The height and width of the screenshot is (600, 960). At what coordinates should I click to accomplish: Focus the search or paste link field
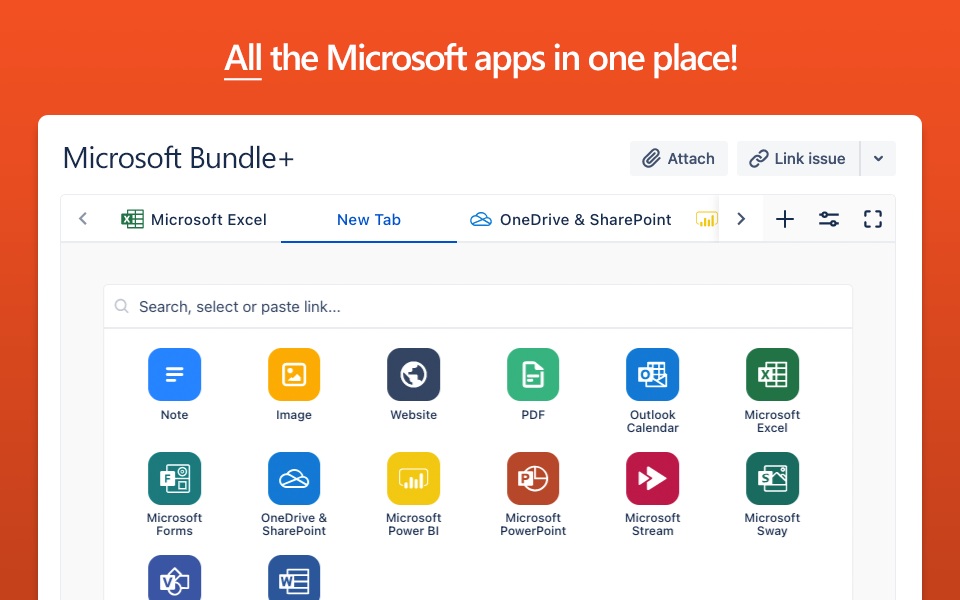tap(478, 306)
